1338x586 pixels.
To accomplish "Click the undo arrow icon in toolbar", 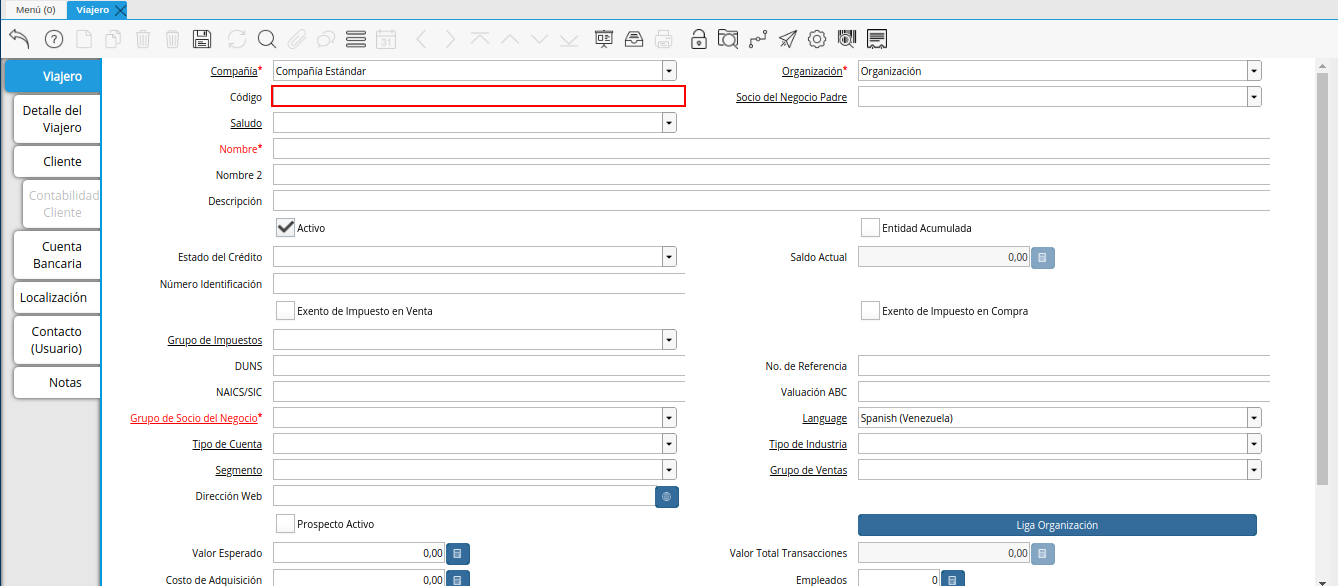I will pos(19,39).
